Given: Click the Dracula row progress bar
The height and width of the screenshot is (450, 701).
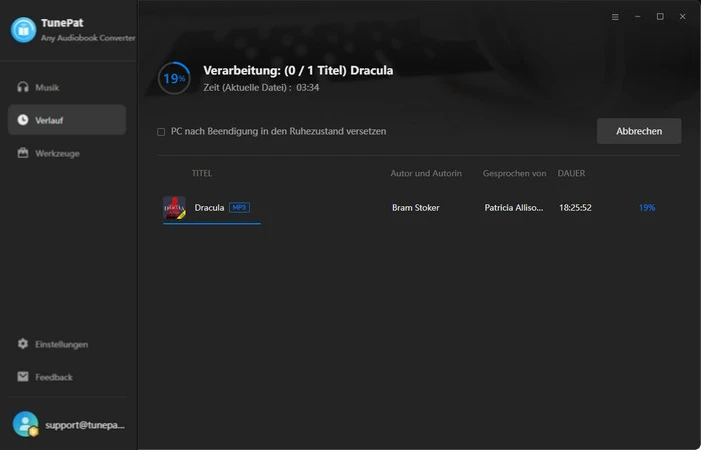Looking at the screenshot, I should click(x=212, y=223).
